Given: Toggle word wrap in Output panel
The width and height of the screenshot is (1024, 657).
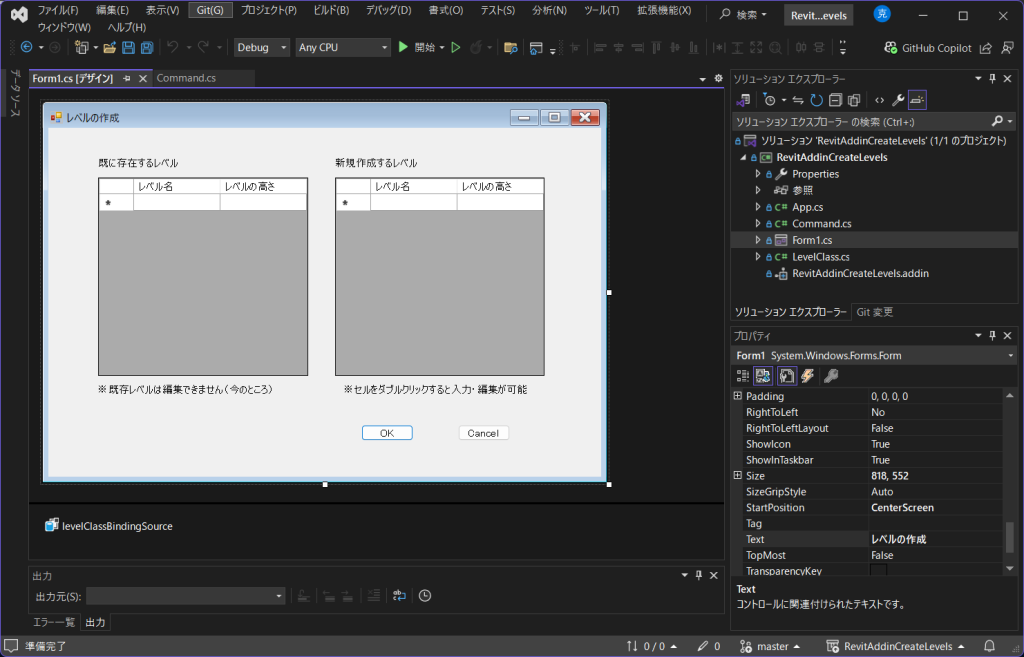Looking at the screenshot, I should pyautogui.click(x=399, y=596).
